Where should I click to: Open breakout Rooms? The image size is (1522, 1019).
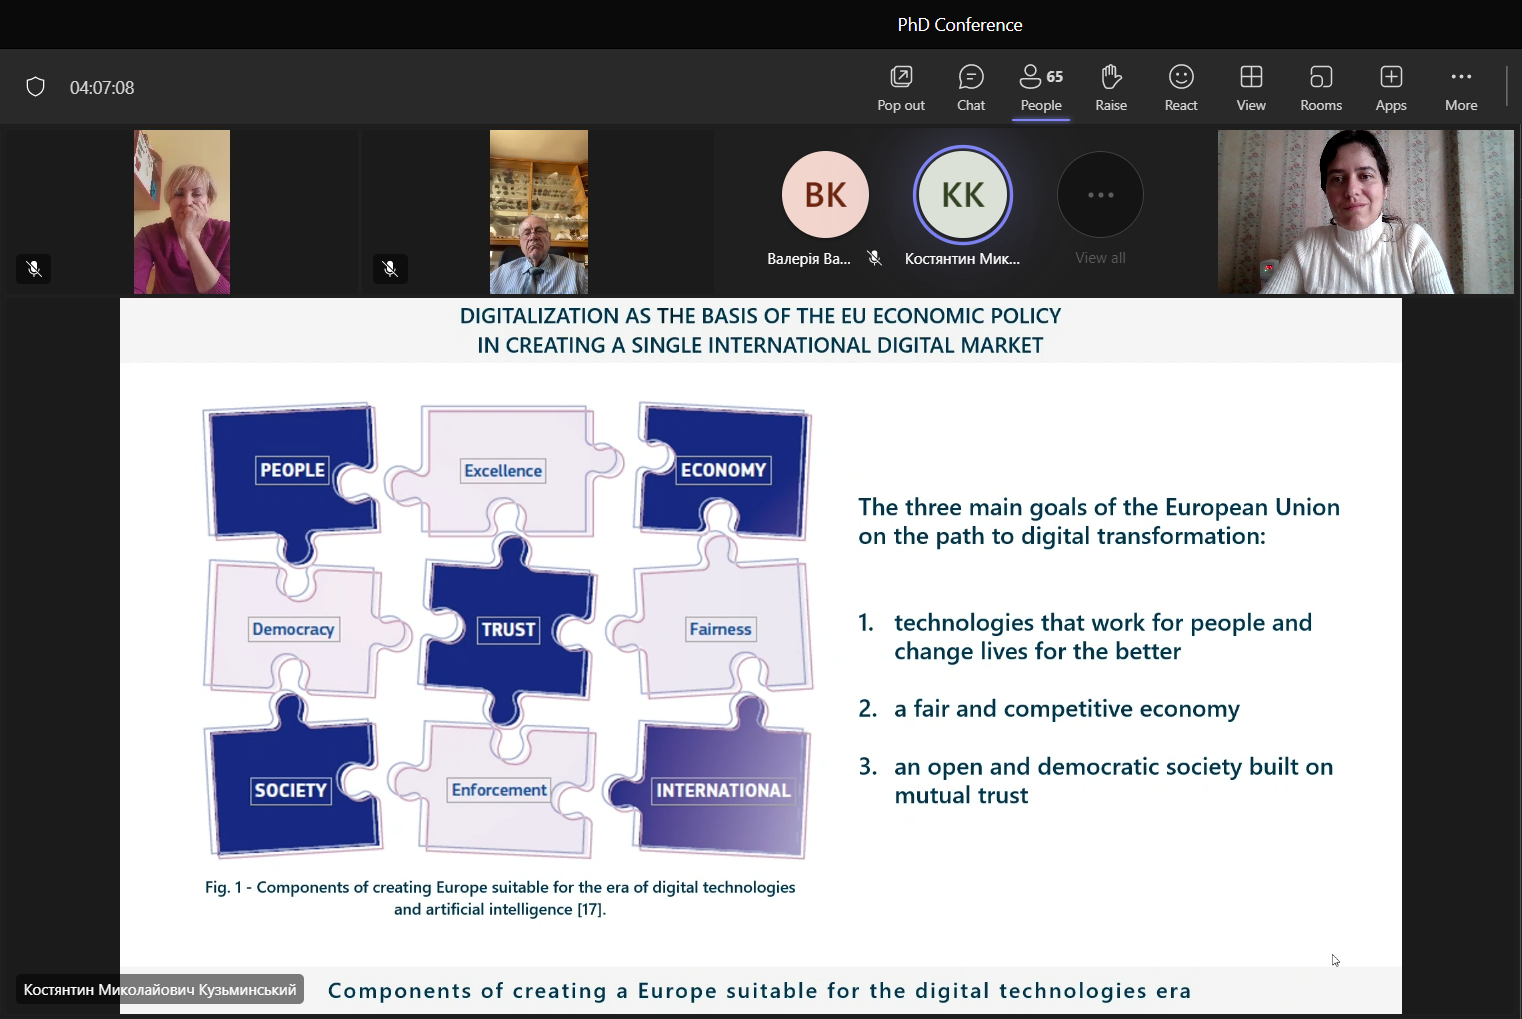point(1320,88)
